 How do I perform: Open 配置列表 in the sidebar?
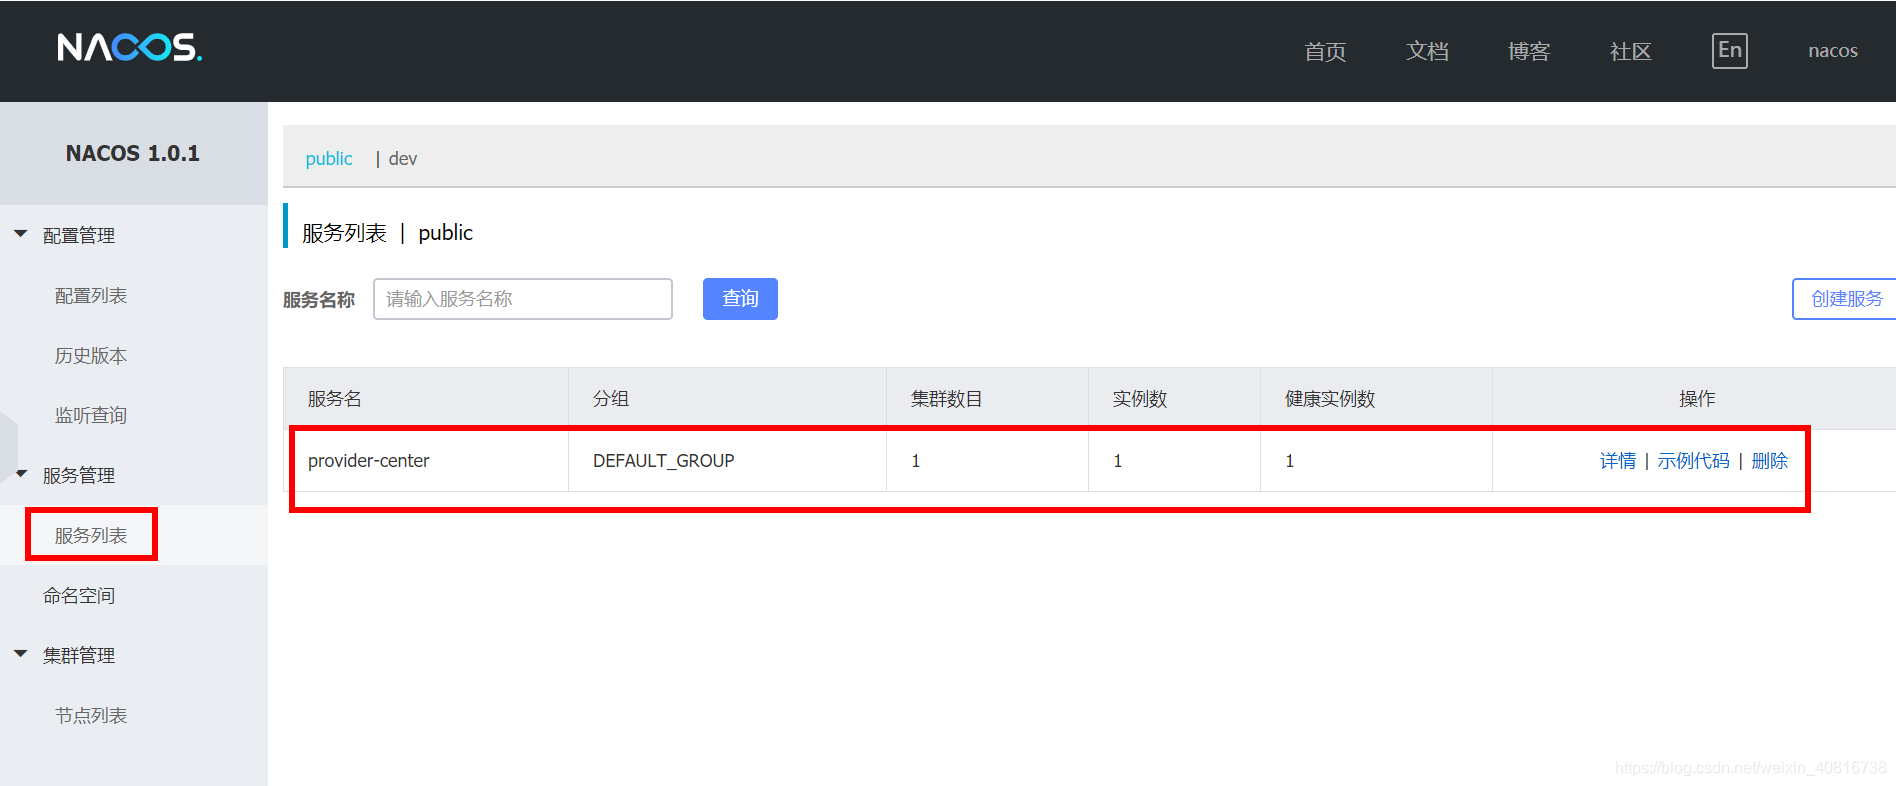pos(91,296)
